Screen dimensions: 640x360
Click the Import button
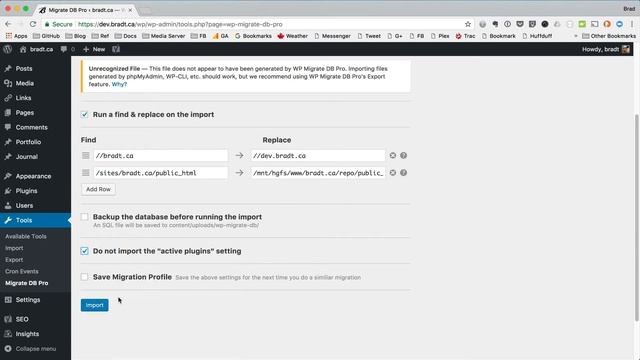(94, 305)
